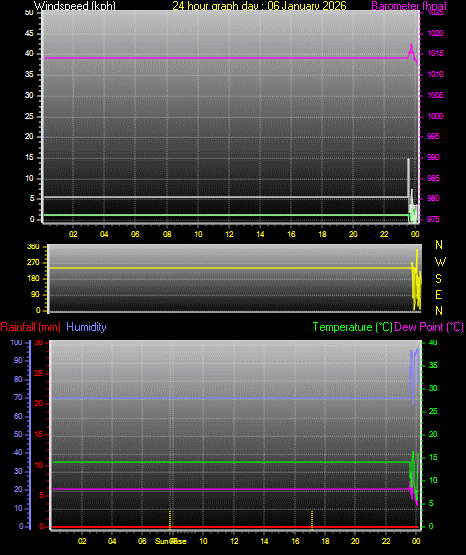The image size is (466, 555).
Task: Click the top 'N' compass letter beside 360
Action: [439, 245]
